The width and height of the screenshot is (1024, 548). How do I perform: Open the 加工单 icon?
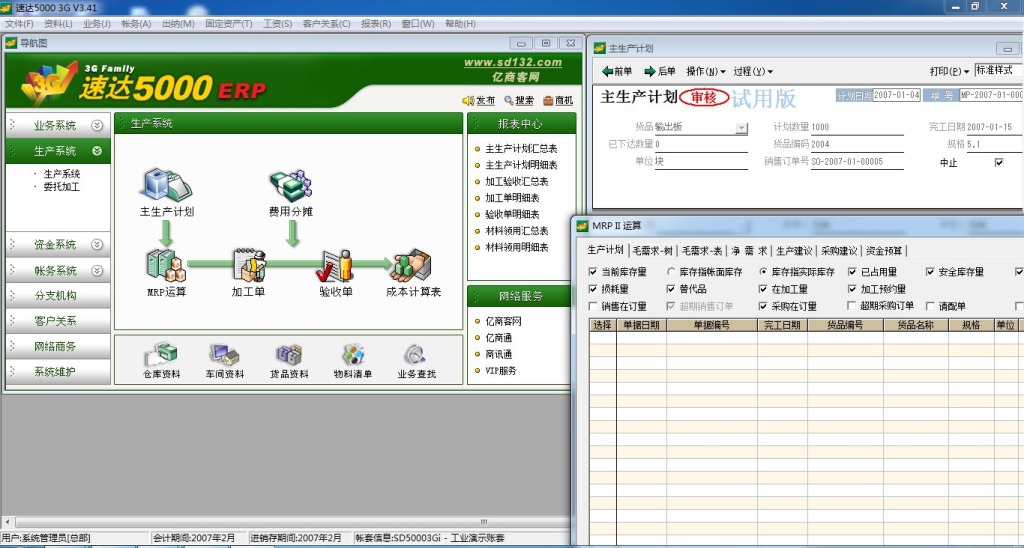point(249,266)
